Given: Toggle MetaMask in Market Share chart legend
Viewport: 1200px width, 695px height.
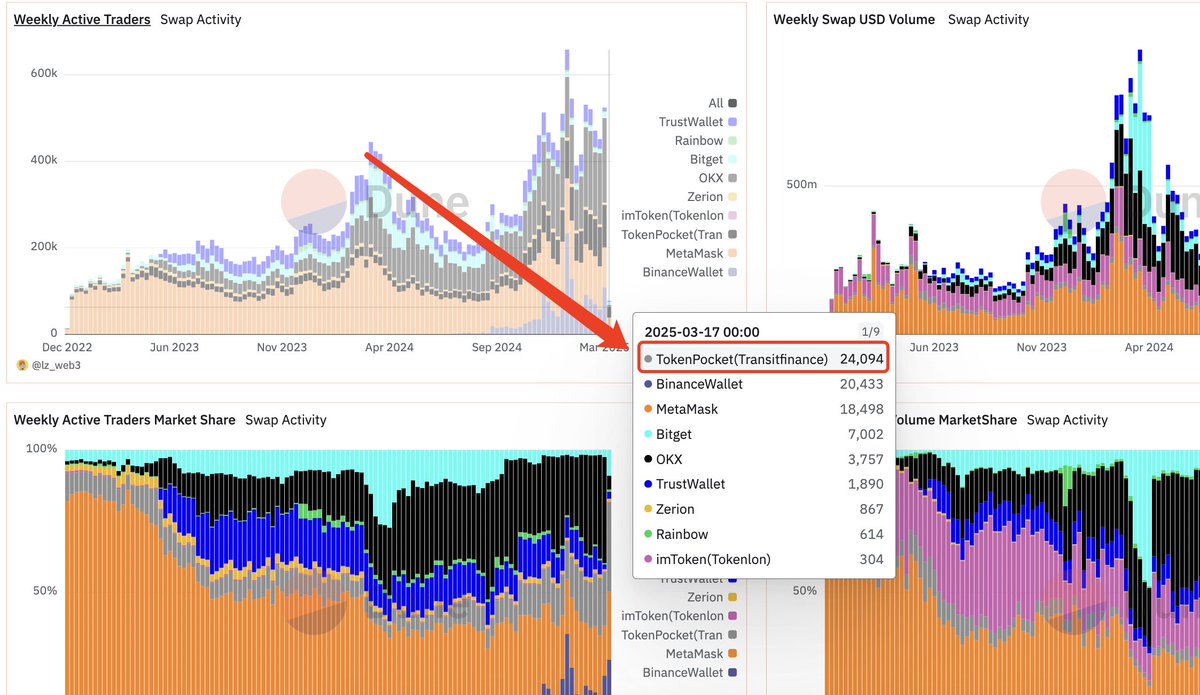Looking at the screenshot, I should click(x=703, y=654).
